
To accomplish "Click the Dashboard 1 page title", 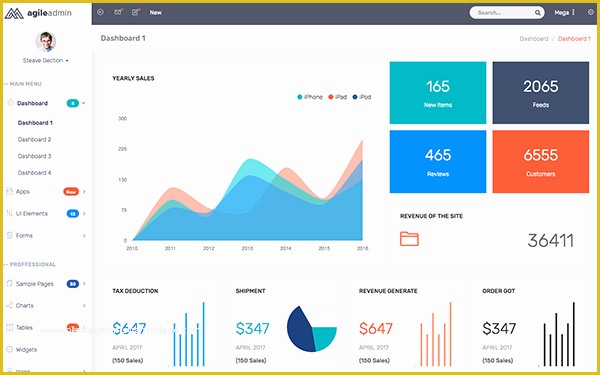I will tap(123, 38).
